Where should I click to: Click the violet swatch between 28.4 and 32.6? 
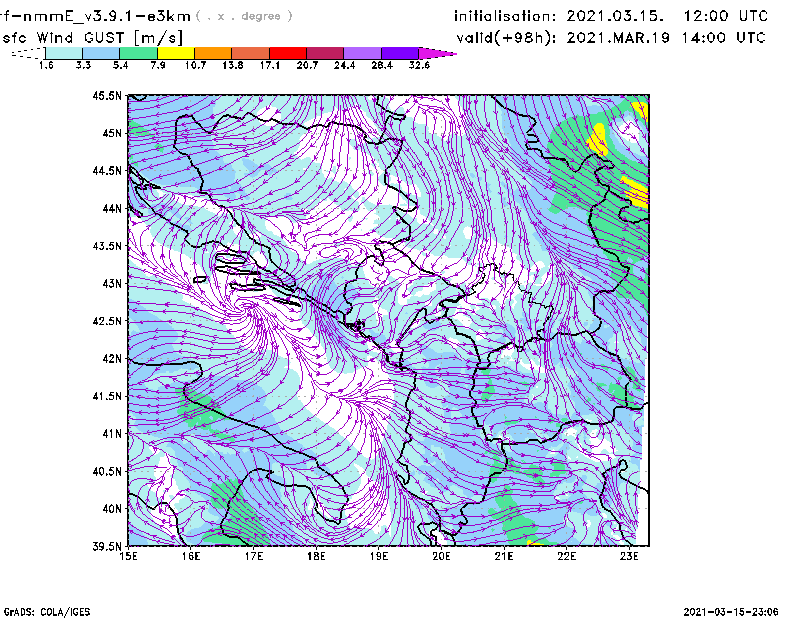click(400, 53)
